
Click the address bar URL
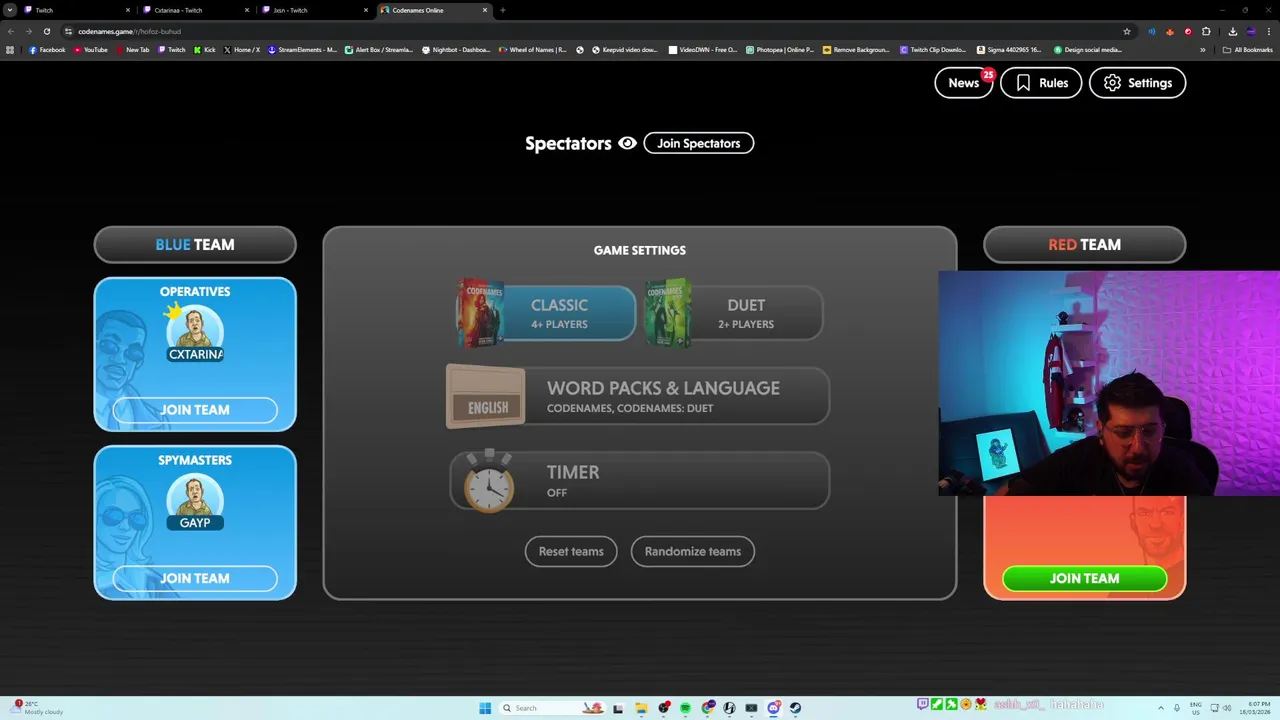click(130, 31)
